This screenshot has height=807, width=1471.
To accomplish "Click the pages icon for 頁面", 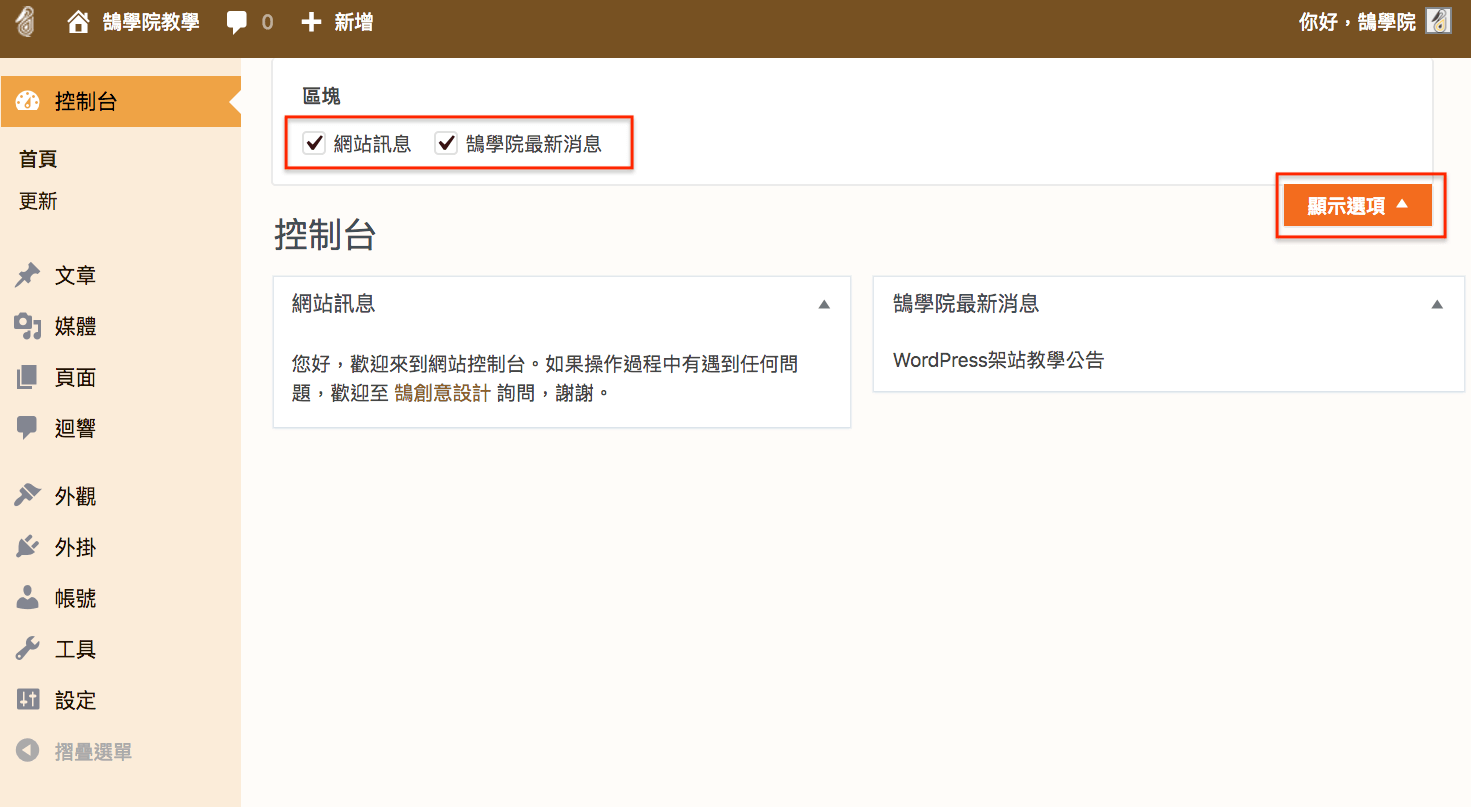I will pos(28,377).
